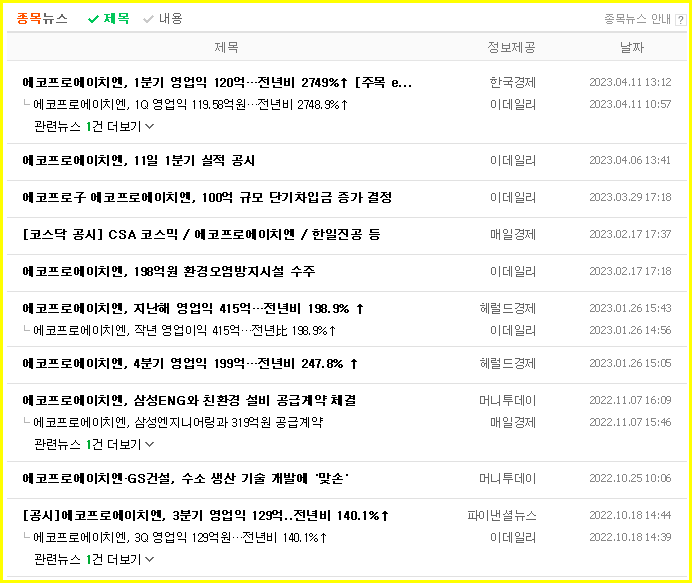Open sub-article 3Q 영업익 129억원…전년비 140.1%
692x583 pixels.
click(180, 538)
